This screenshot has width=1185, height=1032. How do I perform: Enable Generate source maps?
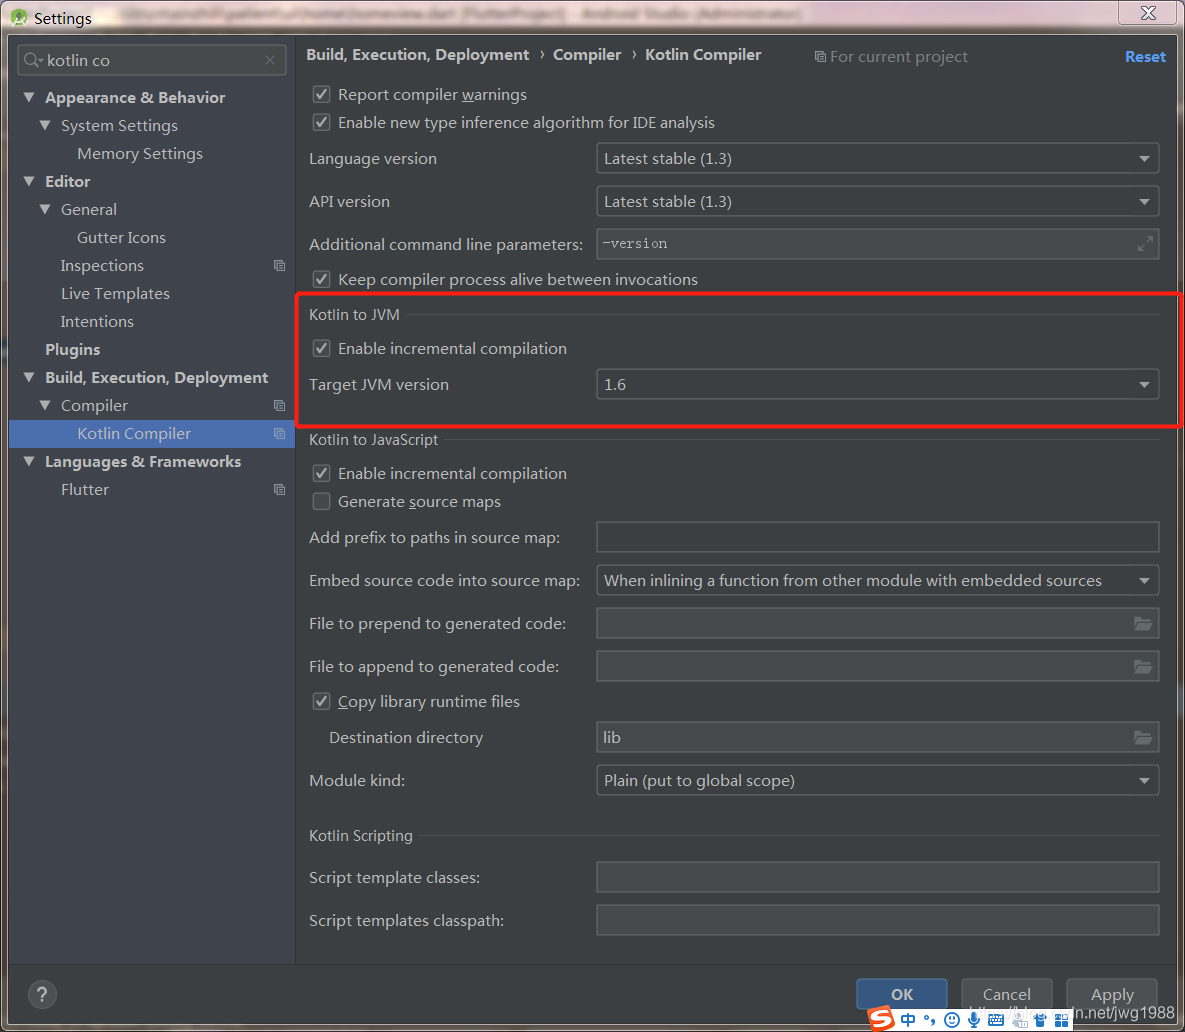pyautogui.click(x=321, y=502)
